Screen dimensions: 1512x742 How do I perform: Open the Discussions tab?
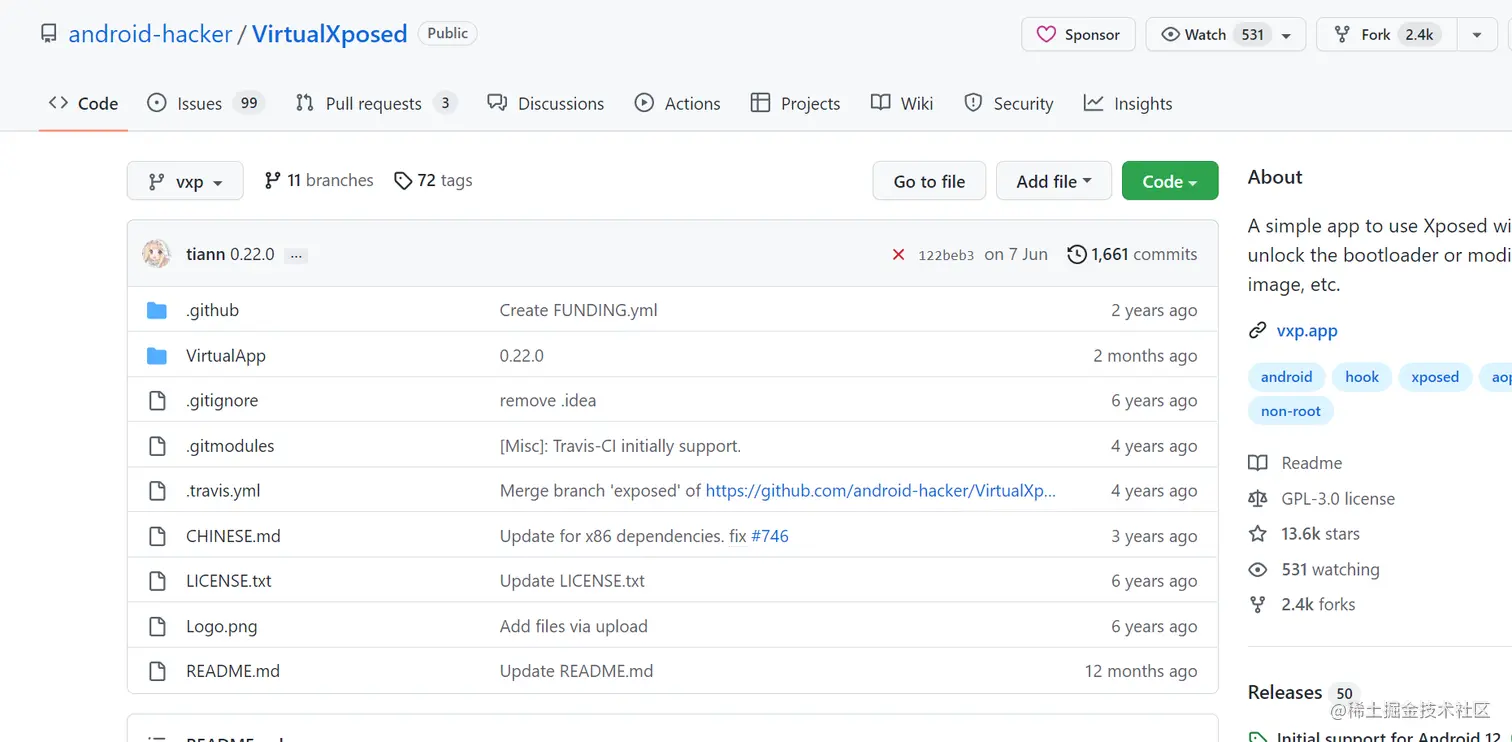[x=546, y=103]
